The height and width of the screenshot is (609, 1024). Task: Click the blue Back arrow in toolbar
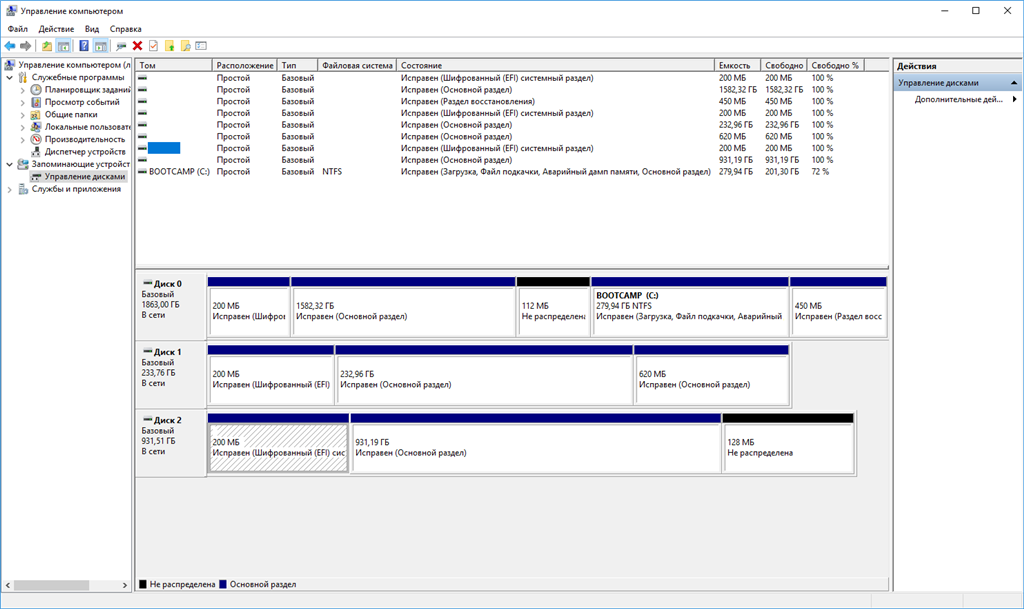[x=10, y=46]
